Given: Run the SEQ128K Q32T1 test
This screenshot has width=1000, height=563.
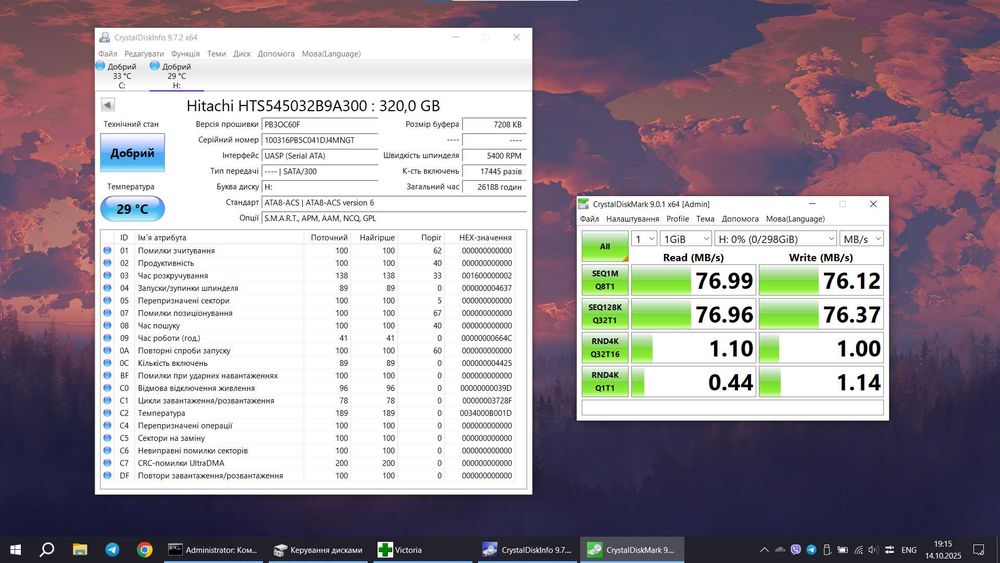Looking at the screenshot, I should (x=605, y=314).
